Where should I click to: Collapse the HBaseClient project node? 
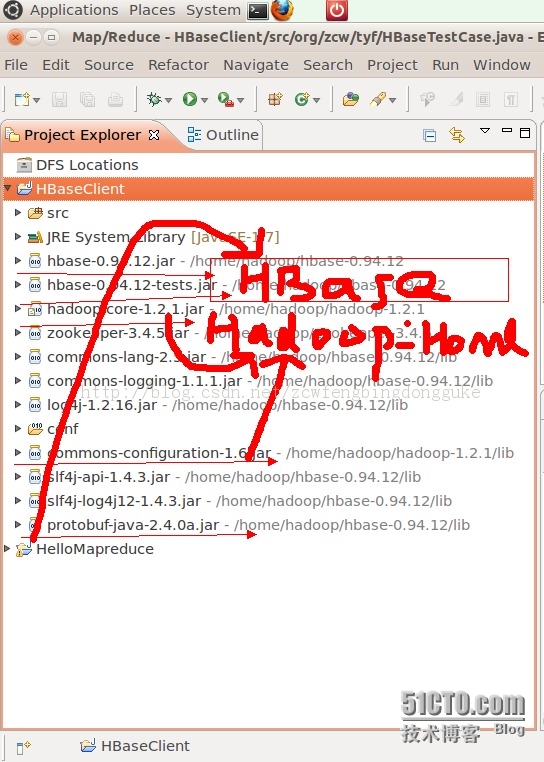point(7,188)
